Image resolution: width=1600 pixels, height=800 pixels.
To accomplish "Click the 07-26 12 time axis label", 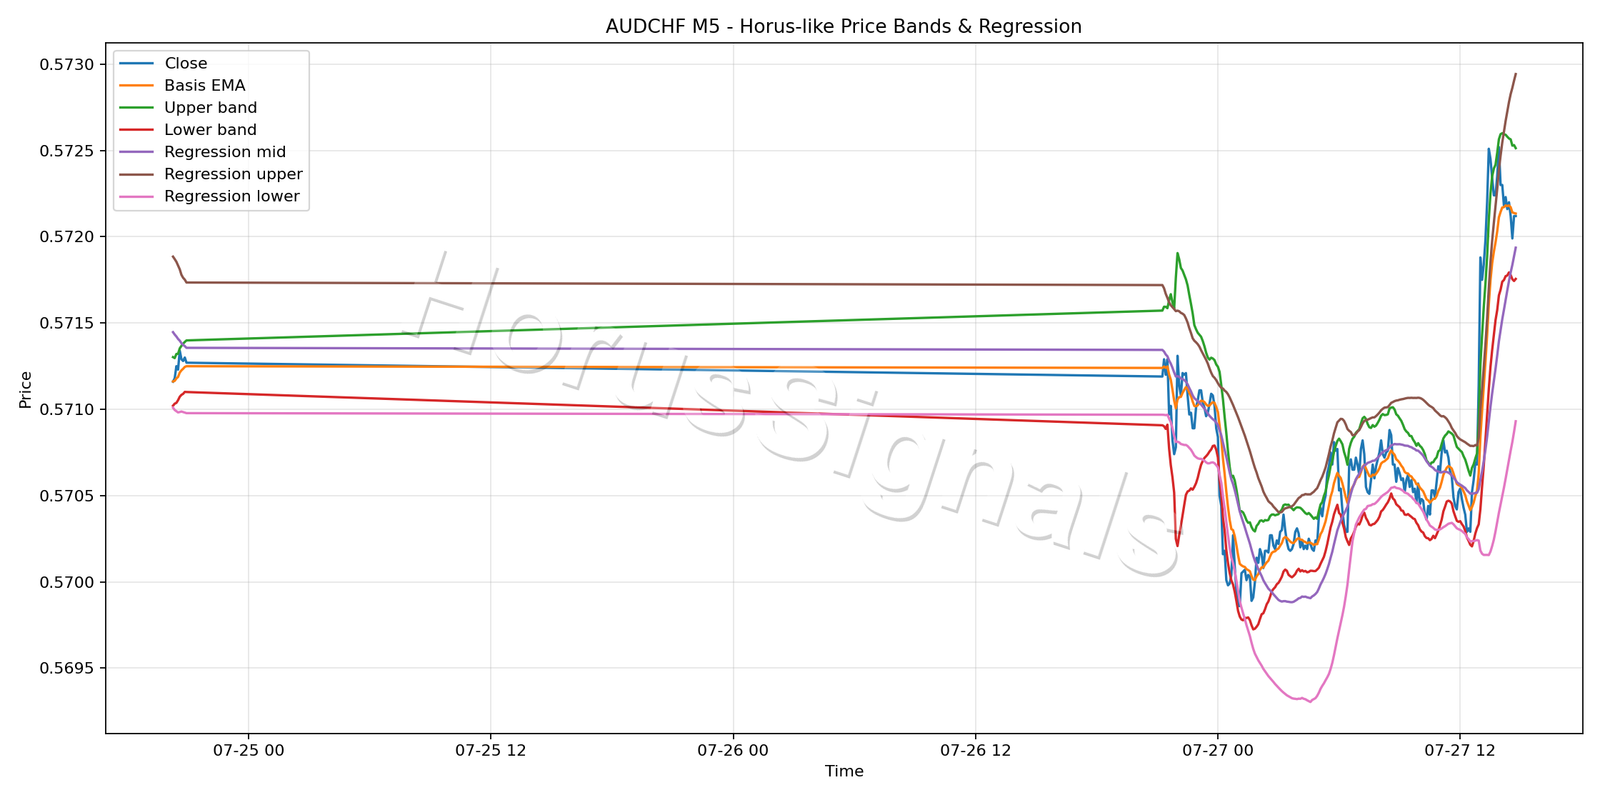I will pos(976,751).
